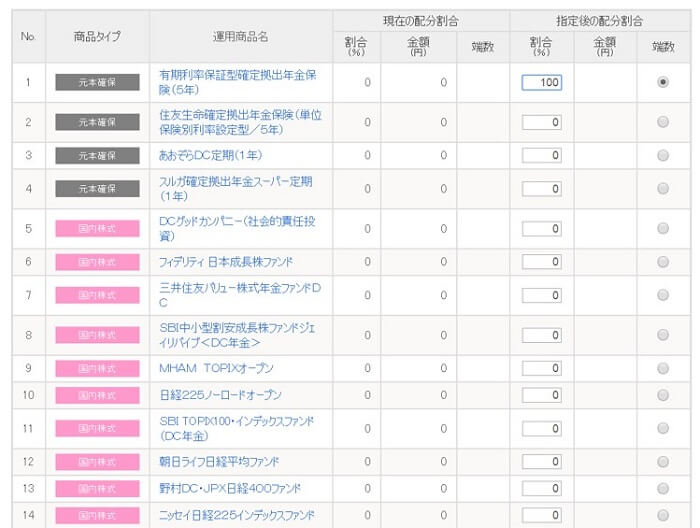Open MHAM TOPIXオープン link
The width and height of the screenshot is (700, 528).
coord(216,368)
